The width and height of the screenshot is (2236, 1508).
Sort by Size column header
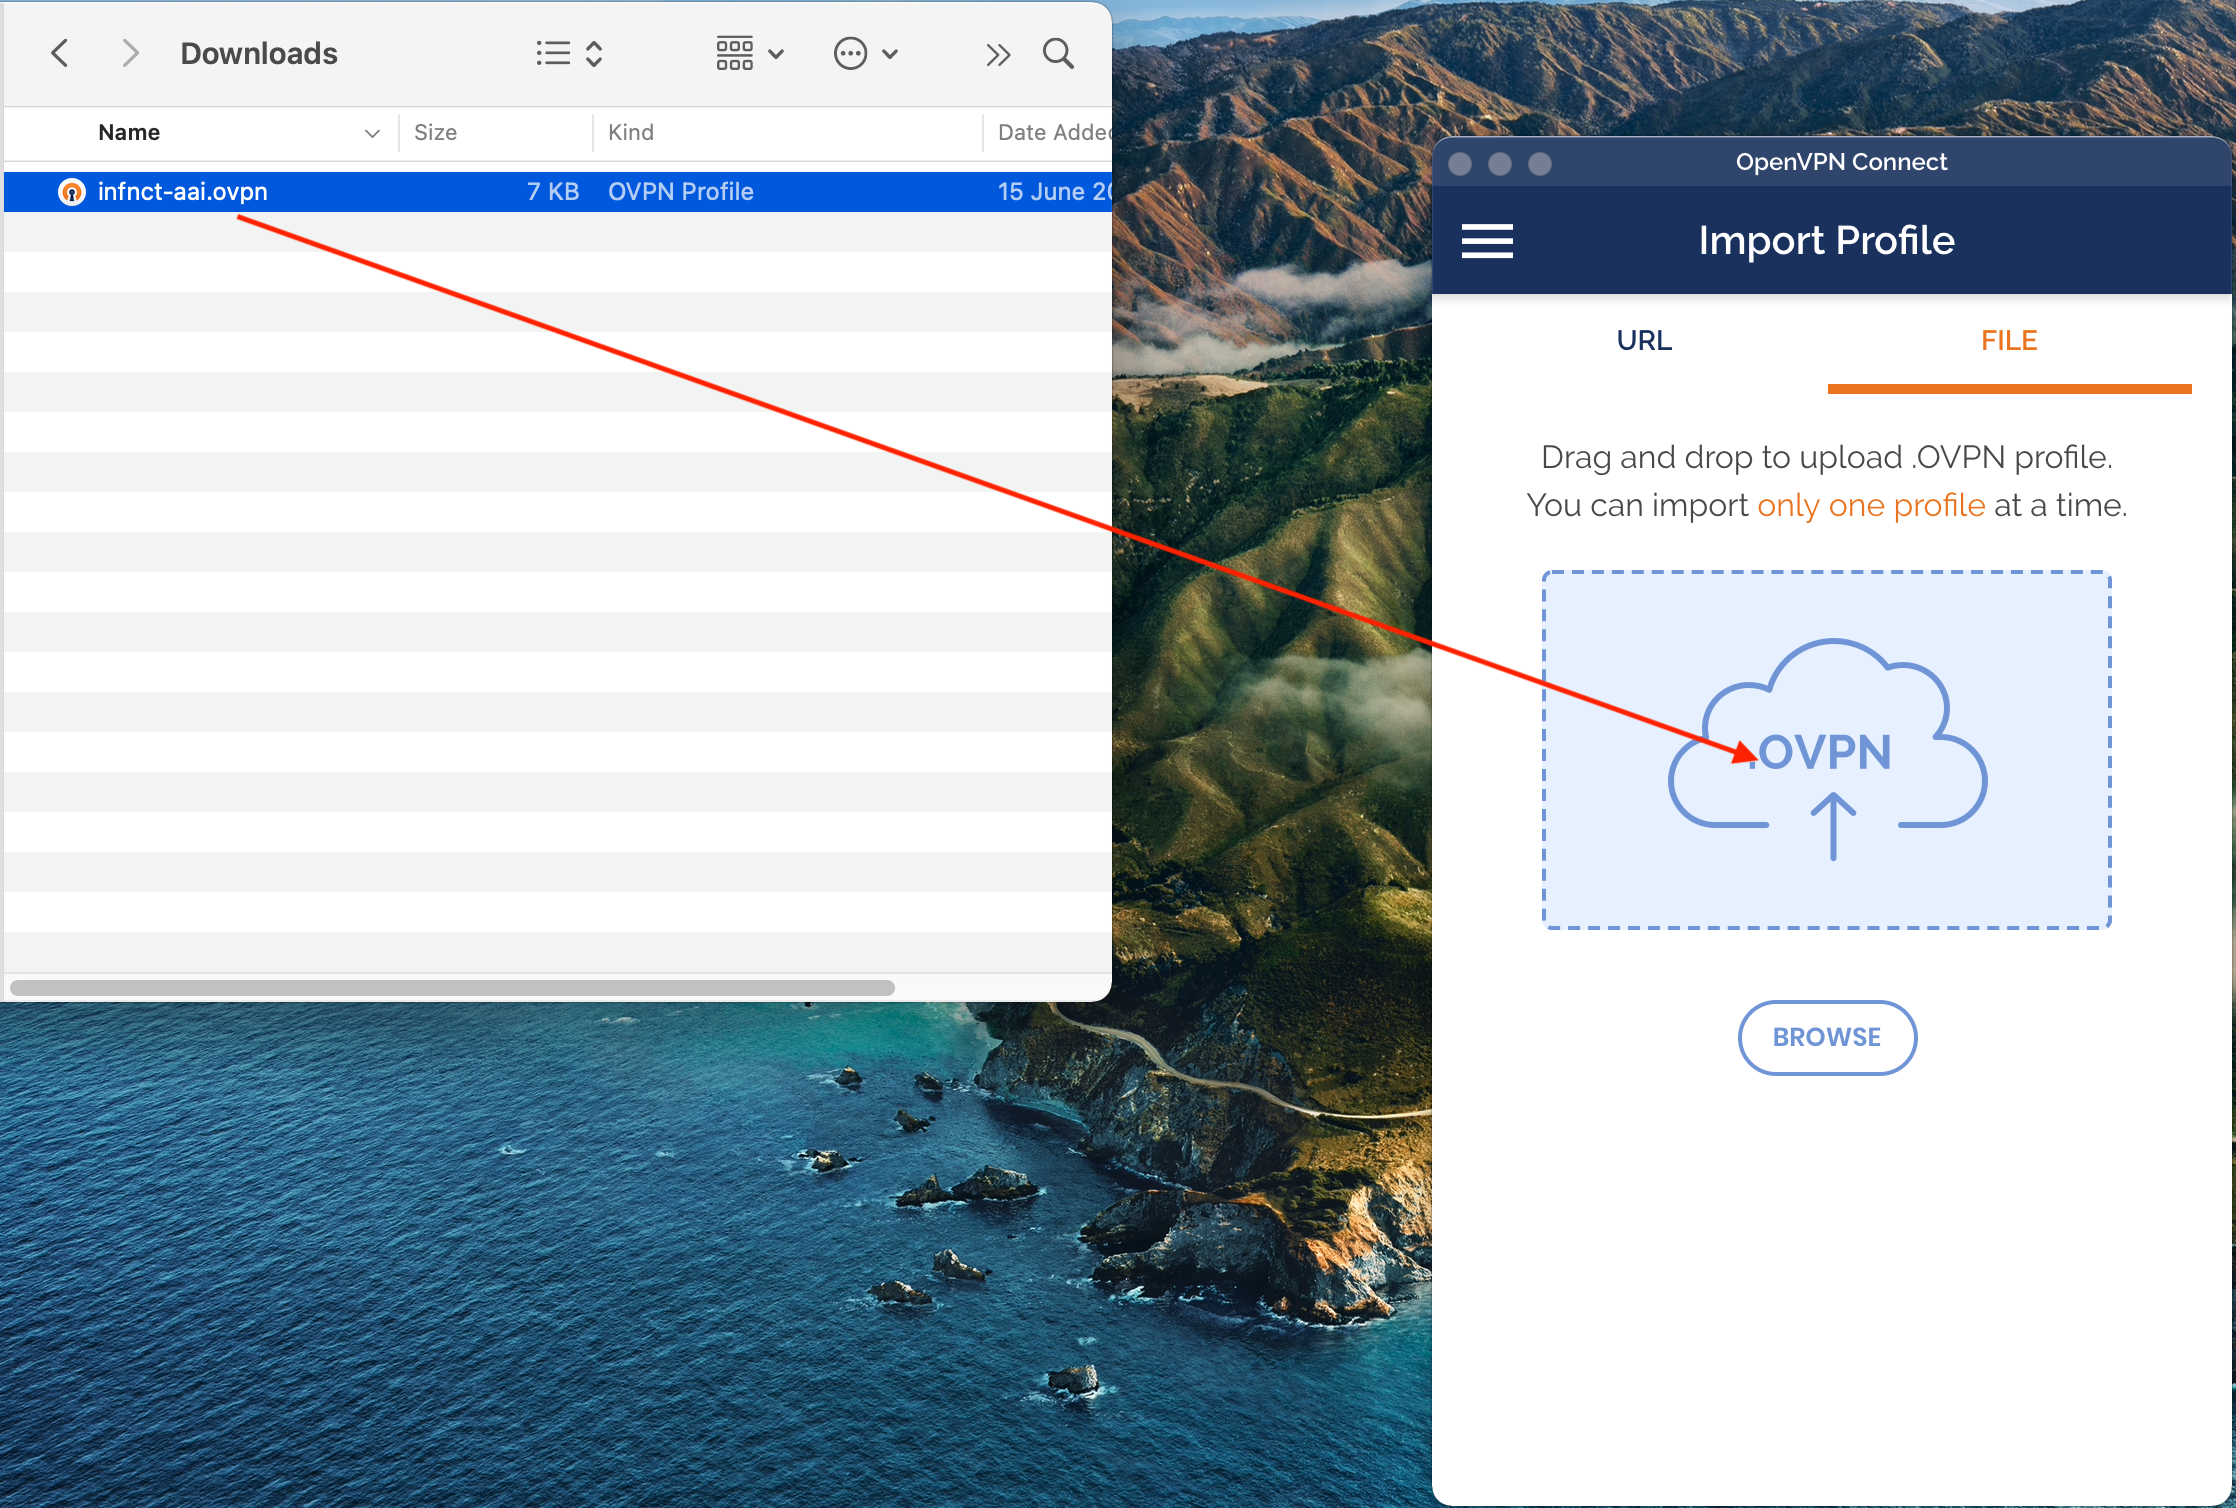click(x=435, y=132)
